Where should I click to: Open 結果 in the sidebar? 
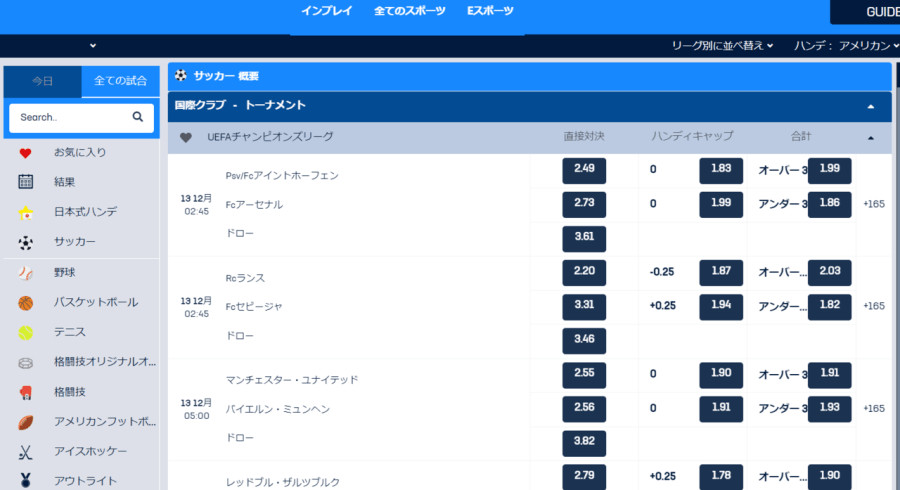click(64, 182)
